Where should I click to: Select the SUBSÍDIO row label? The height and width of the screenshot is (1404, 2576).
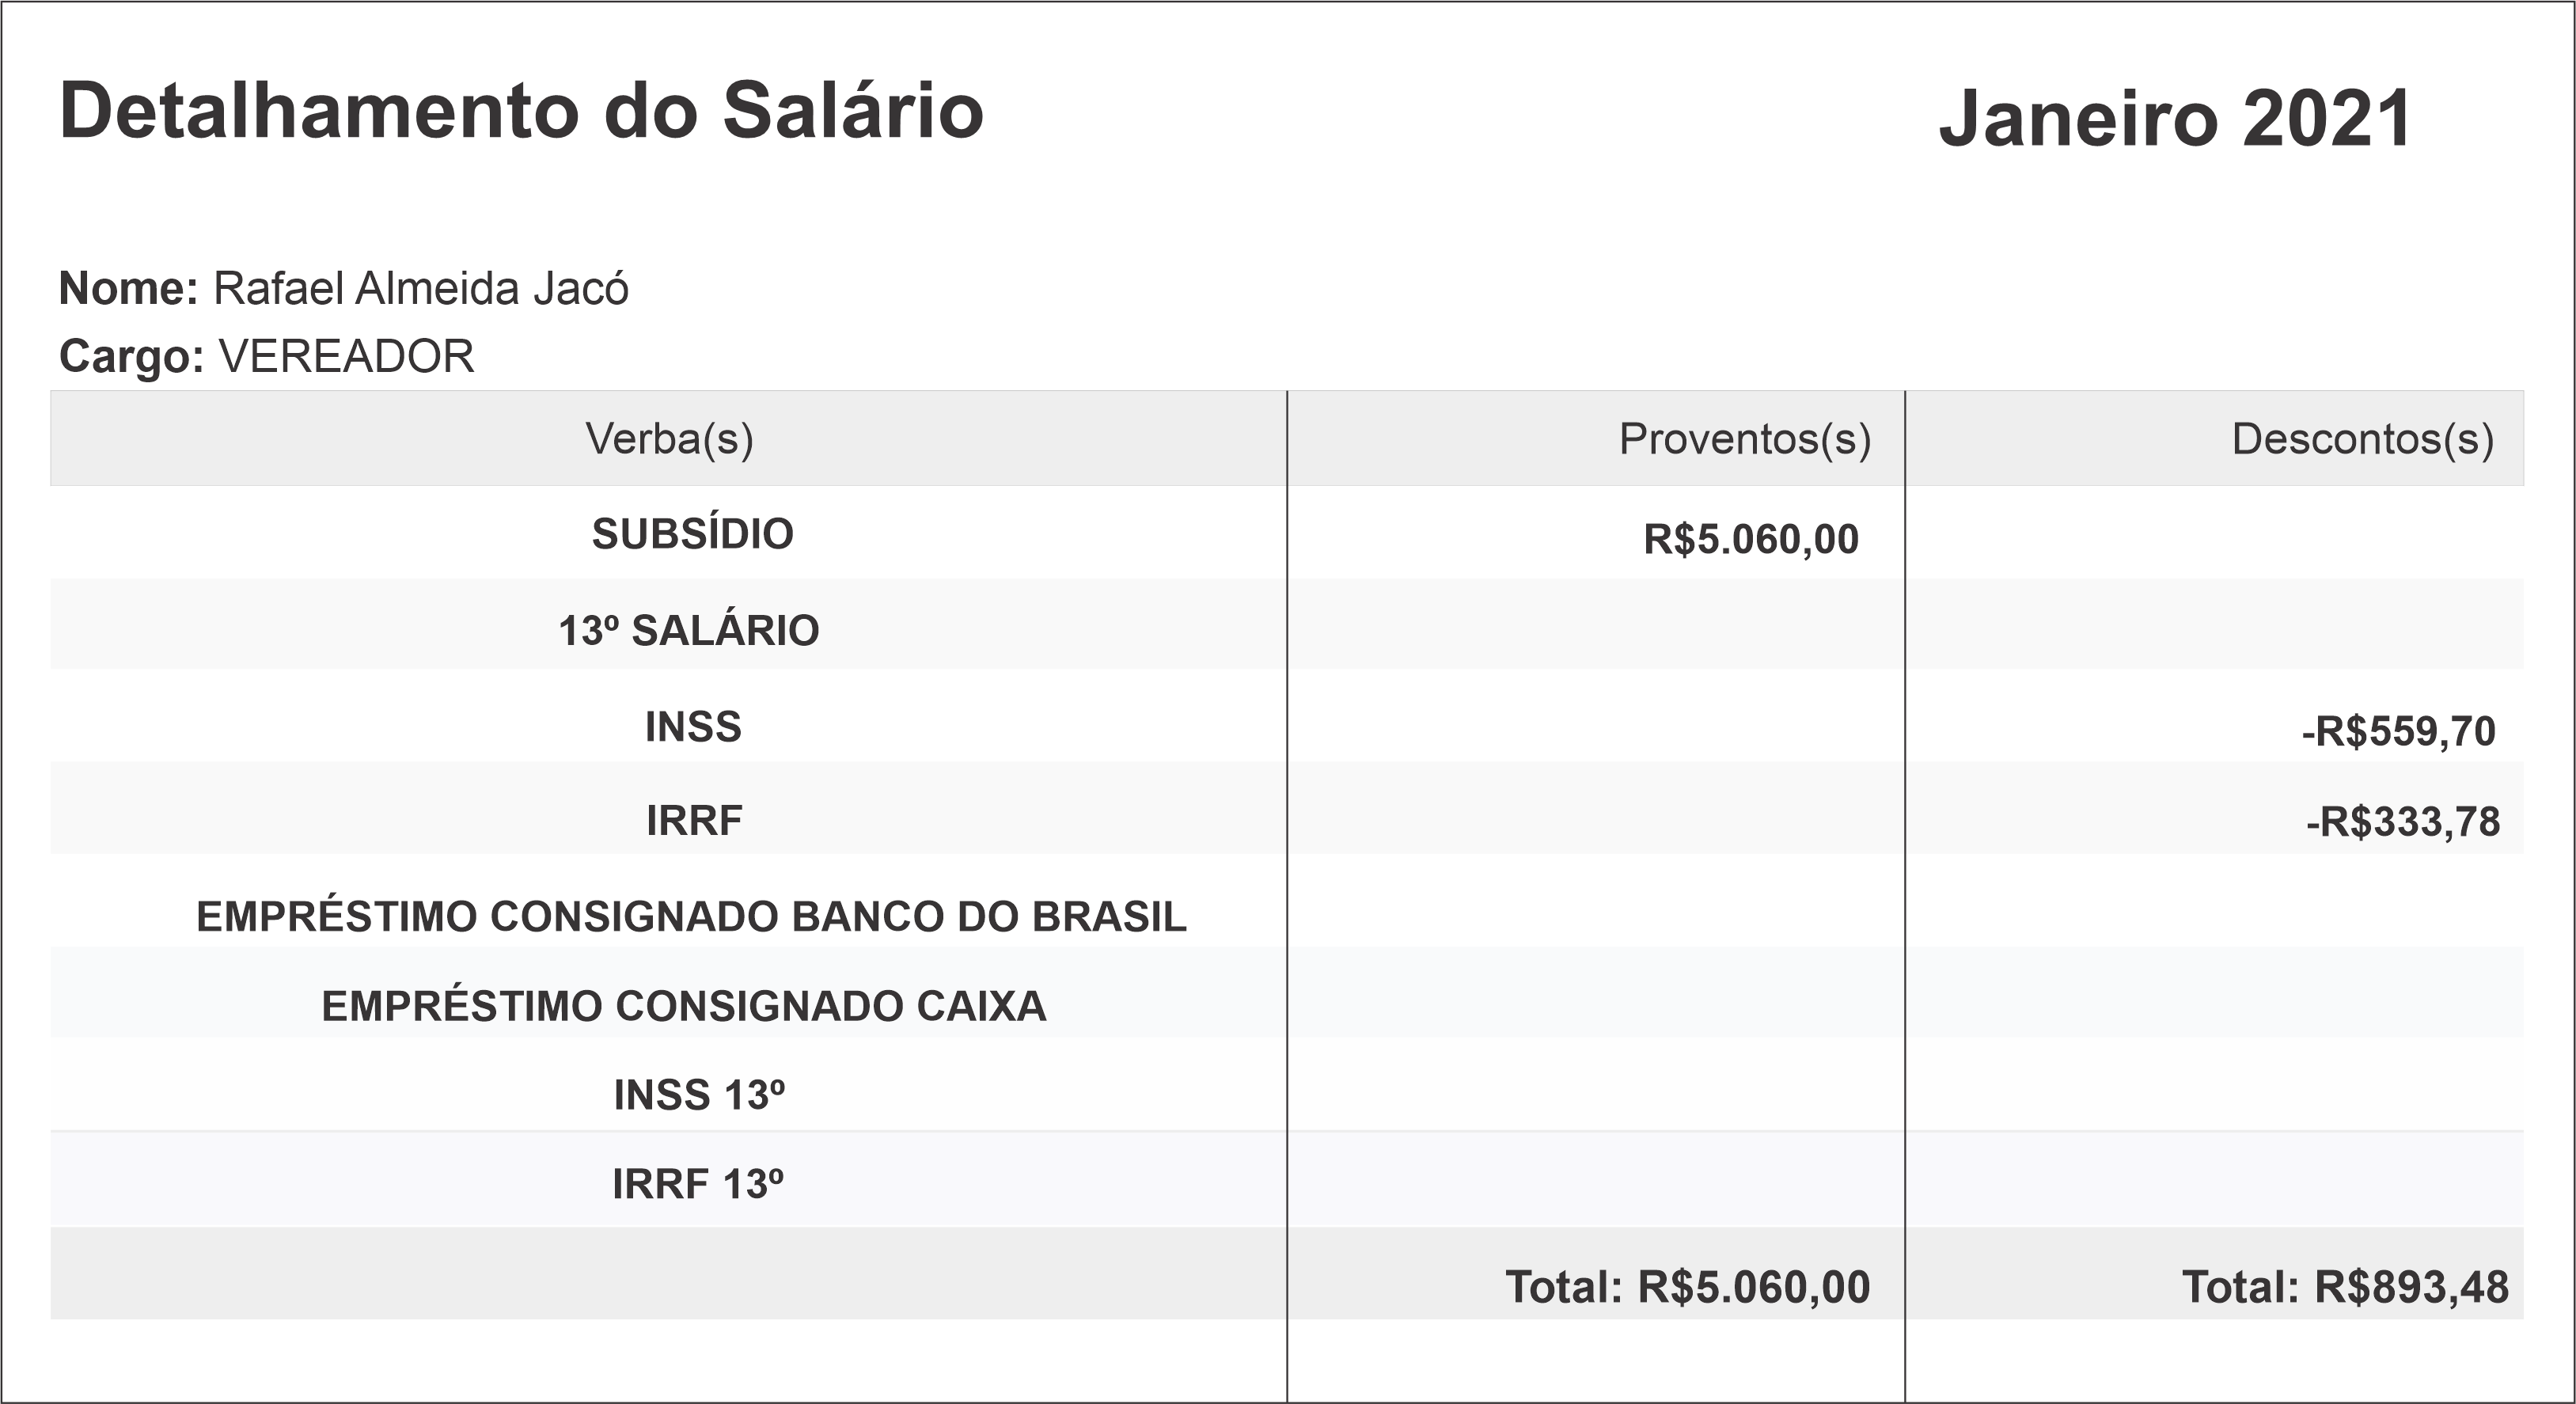coord(692,534)
